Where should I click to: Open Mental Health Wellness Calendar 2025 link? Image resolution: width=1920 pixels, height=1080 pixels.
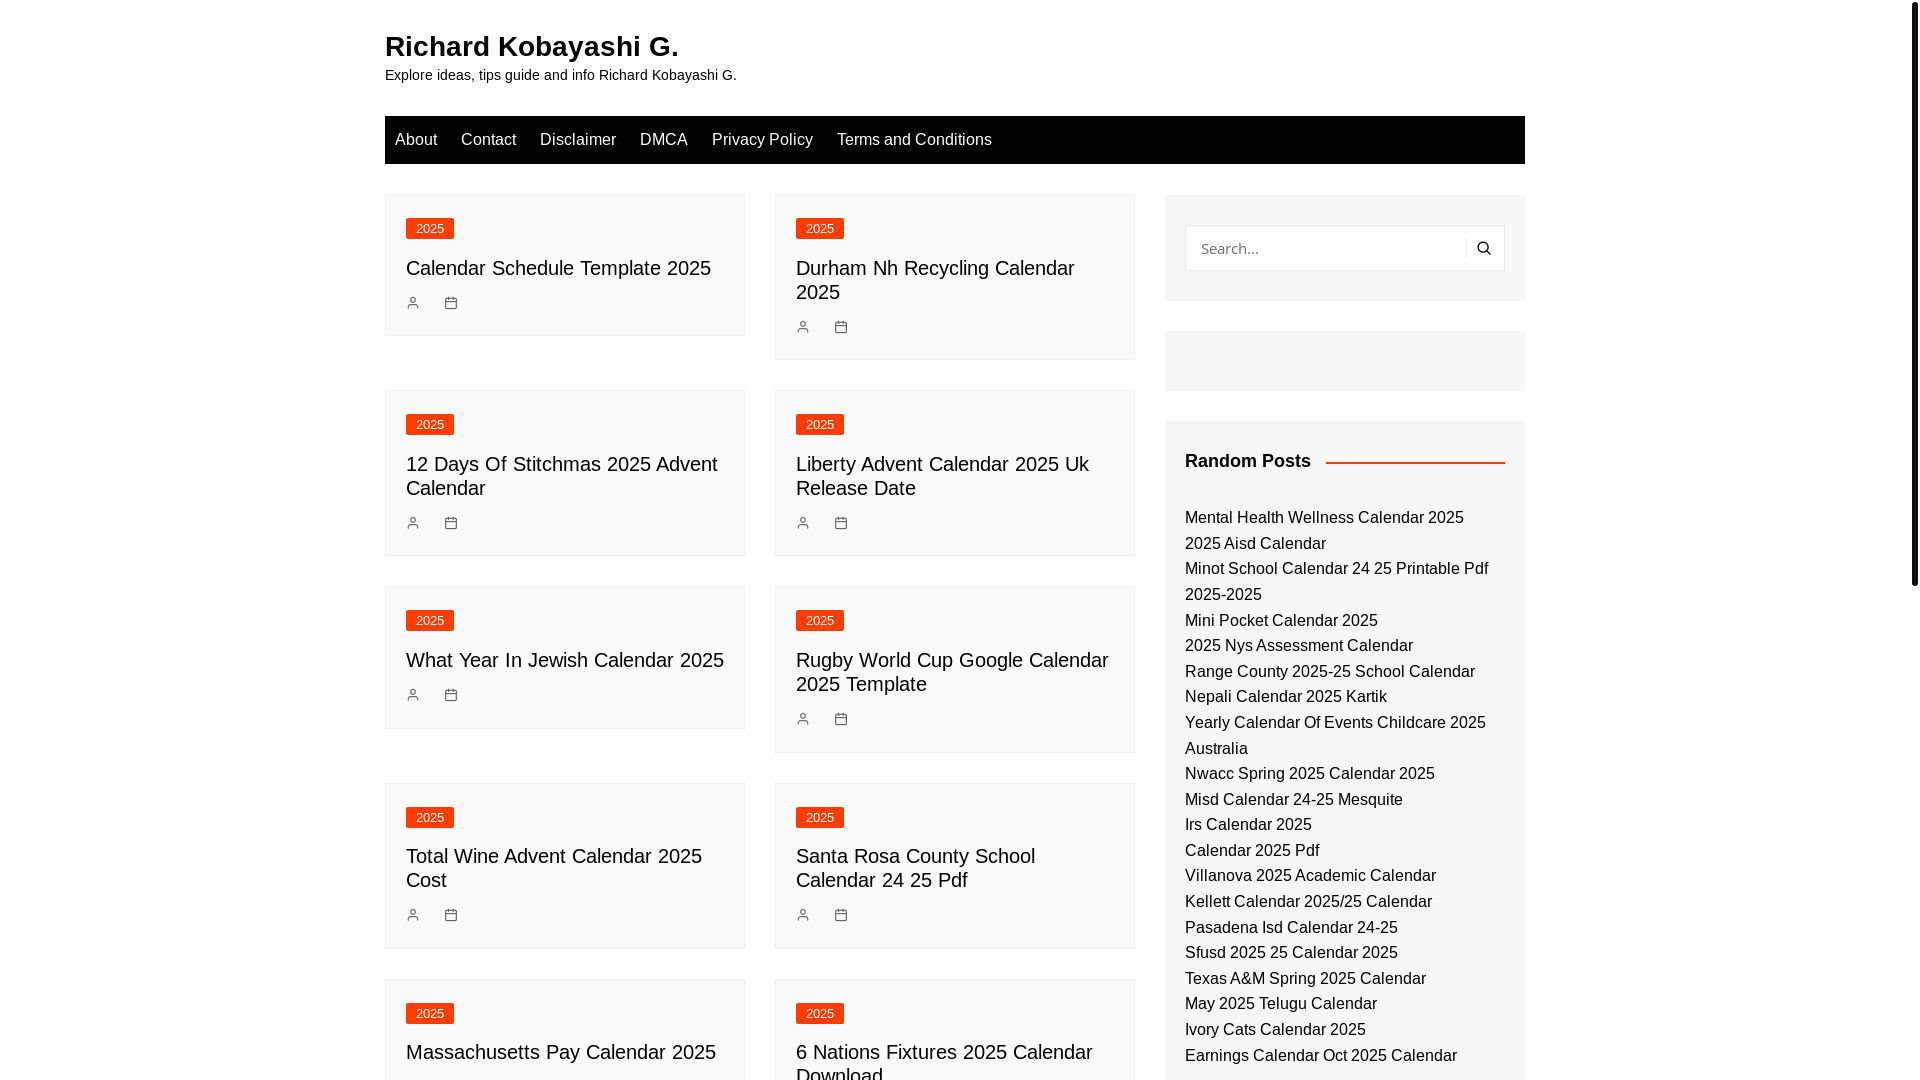click(1324, 518)
